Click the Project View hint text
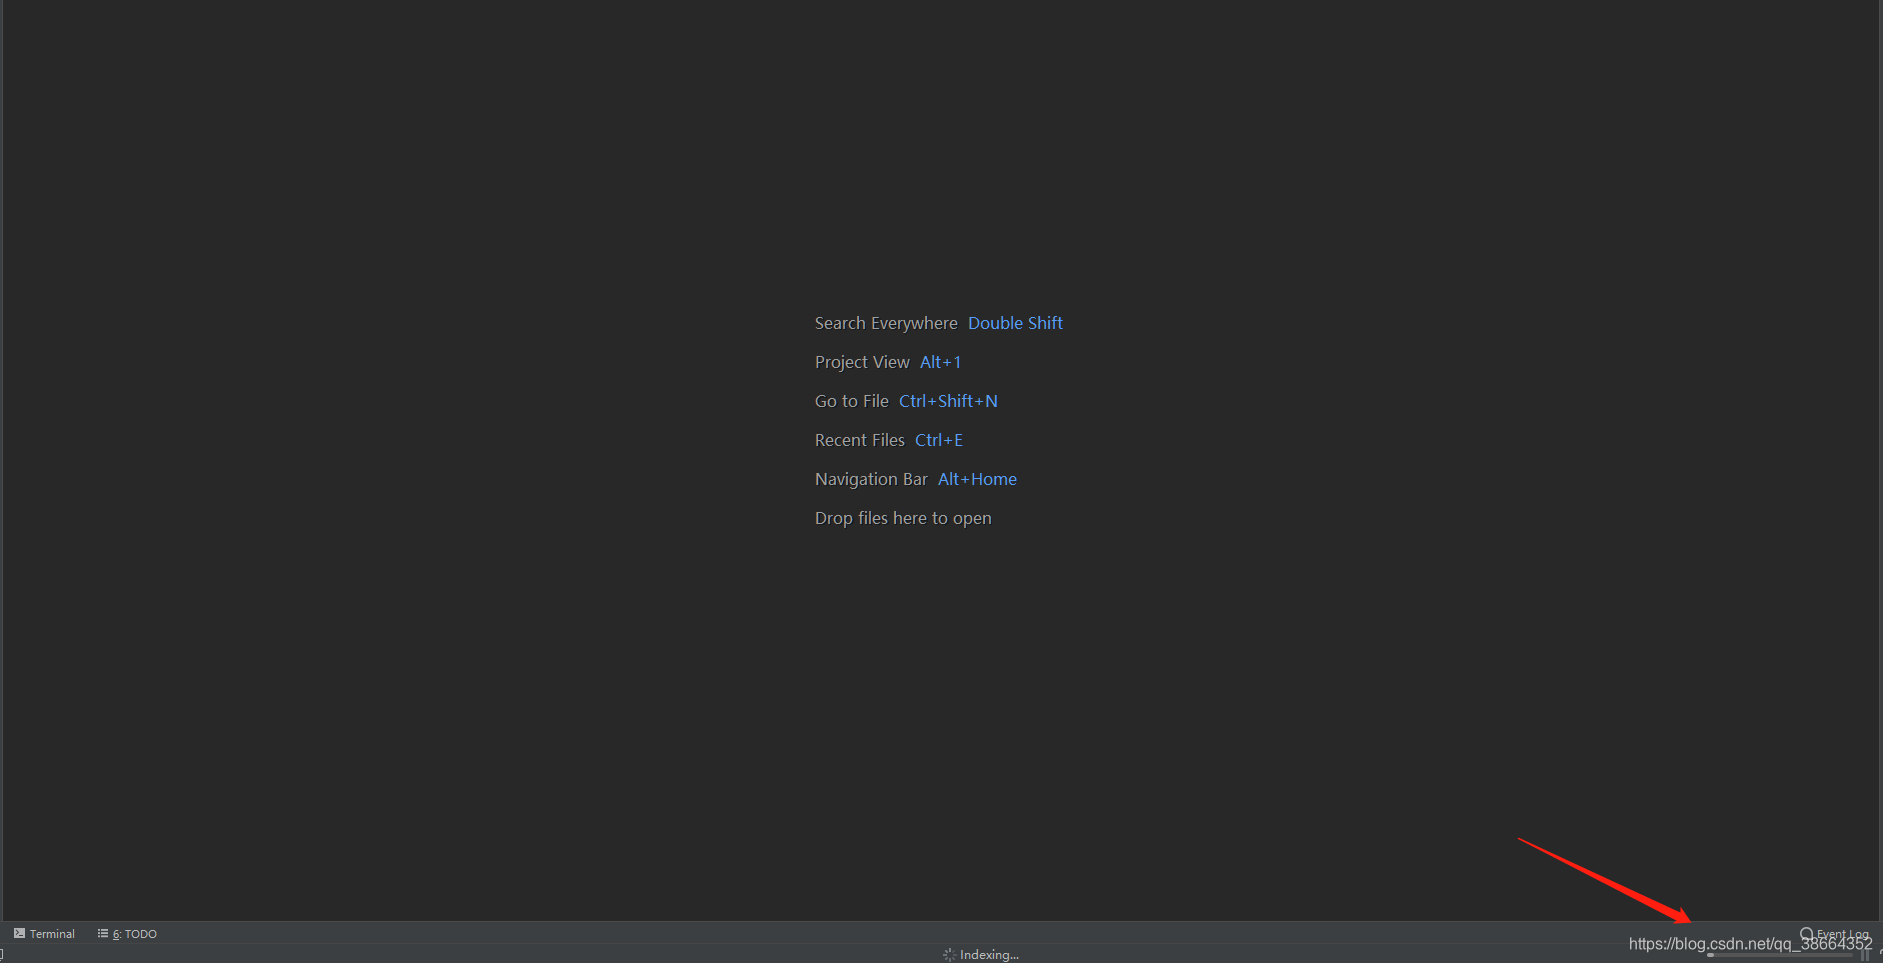This screenshot has width=1883, height=963. tap(862, 362)
